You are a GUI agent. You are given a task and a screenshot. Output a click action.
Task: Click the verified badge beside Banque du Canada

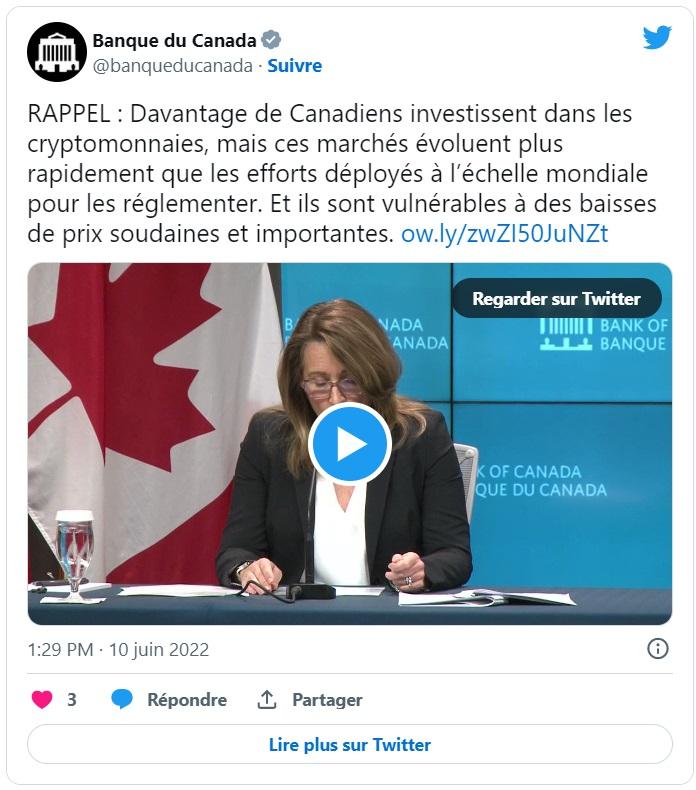click(x=271, y=41)
